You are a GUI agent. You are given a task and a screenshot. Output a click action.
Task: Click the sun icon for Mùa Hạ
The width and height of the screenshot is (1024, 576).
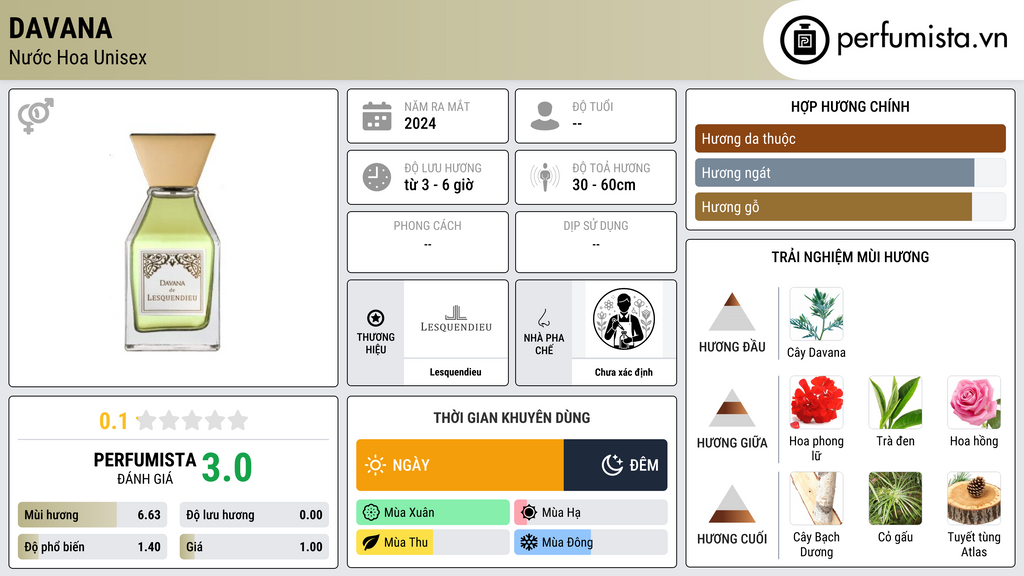tap(529, 513)
